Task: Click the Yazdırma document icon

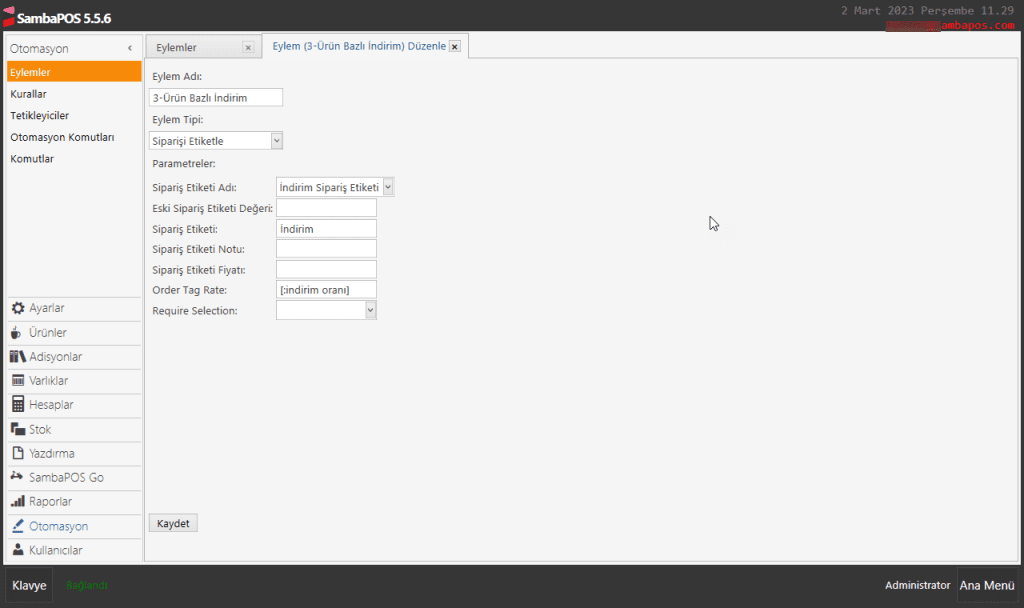Action: [18, 453]
